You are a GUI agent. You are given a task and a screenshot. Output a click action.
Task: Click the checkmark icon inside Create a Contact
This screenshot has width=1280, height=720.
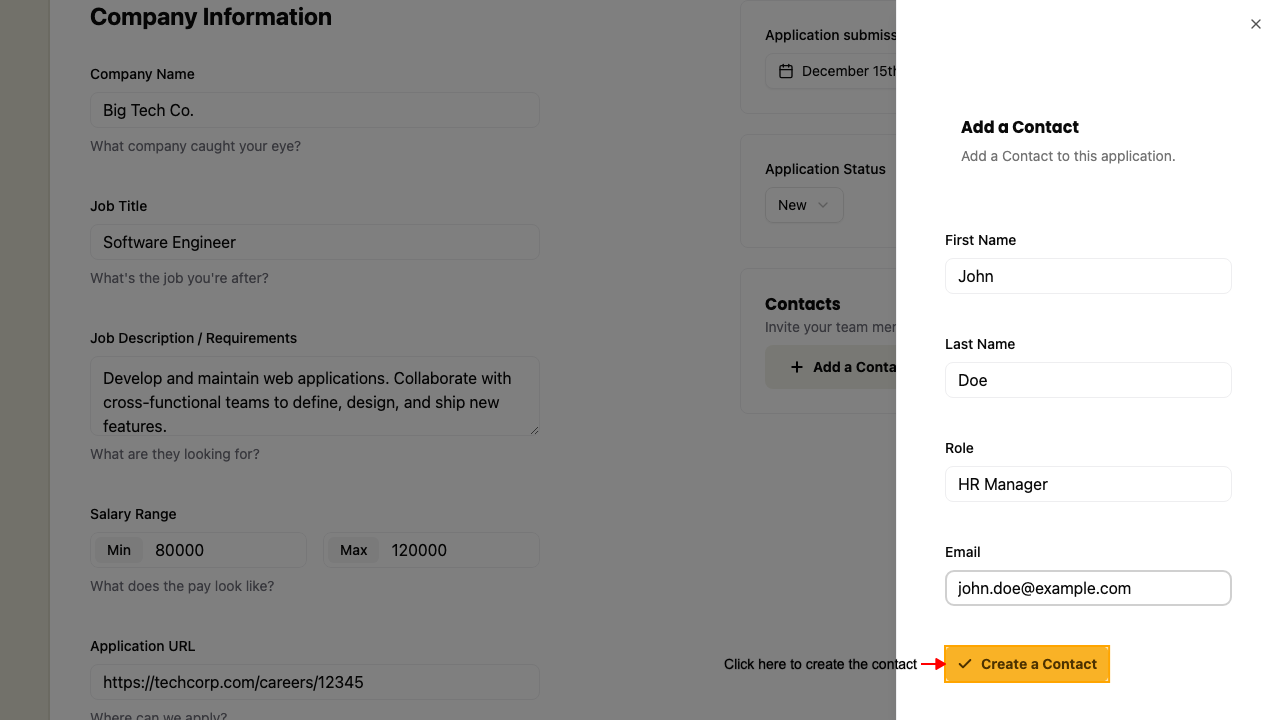tap(964, 664)
